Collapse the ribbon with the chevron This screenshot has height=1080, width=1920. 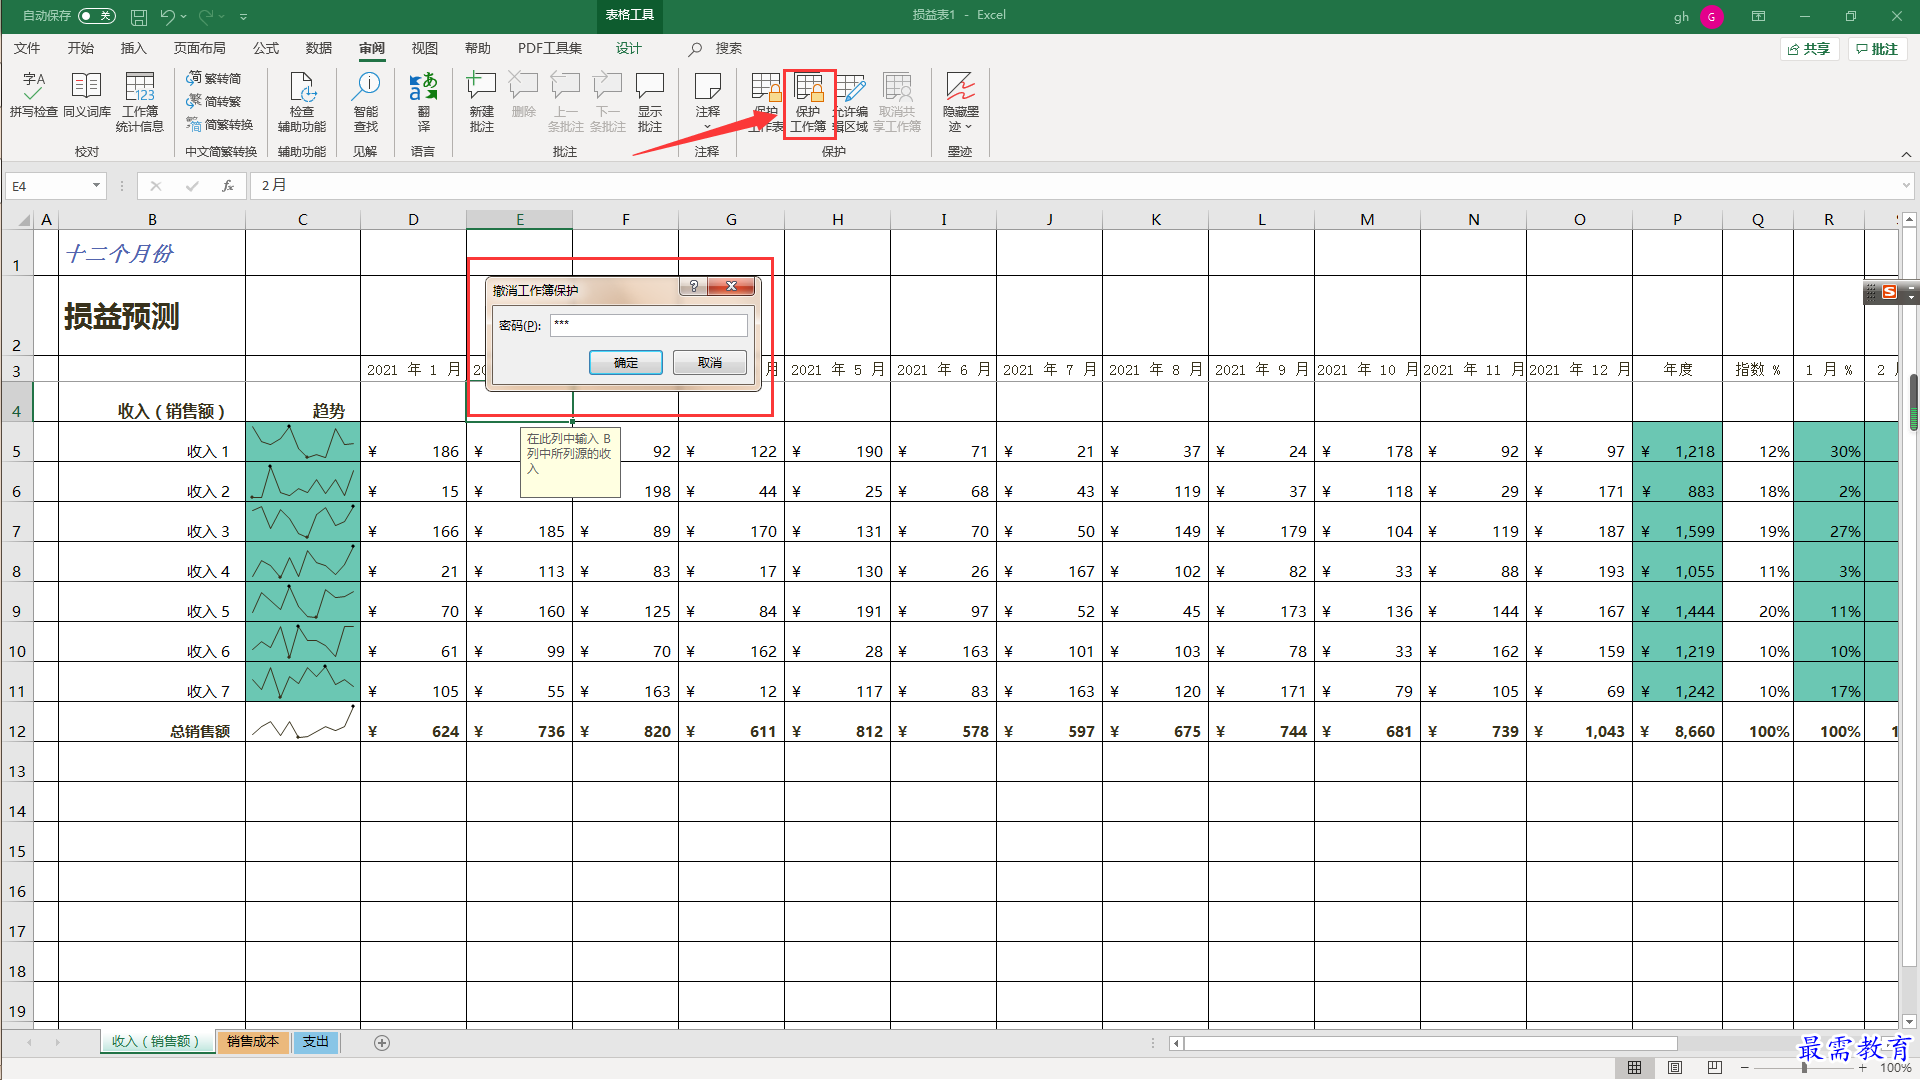pyautogui.click(x=1906, y=154)
